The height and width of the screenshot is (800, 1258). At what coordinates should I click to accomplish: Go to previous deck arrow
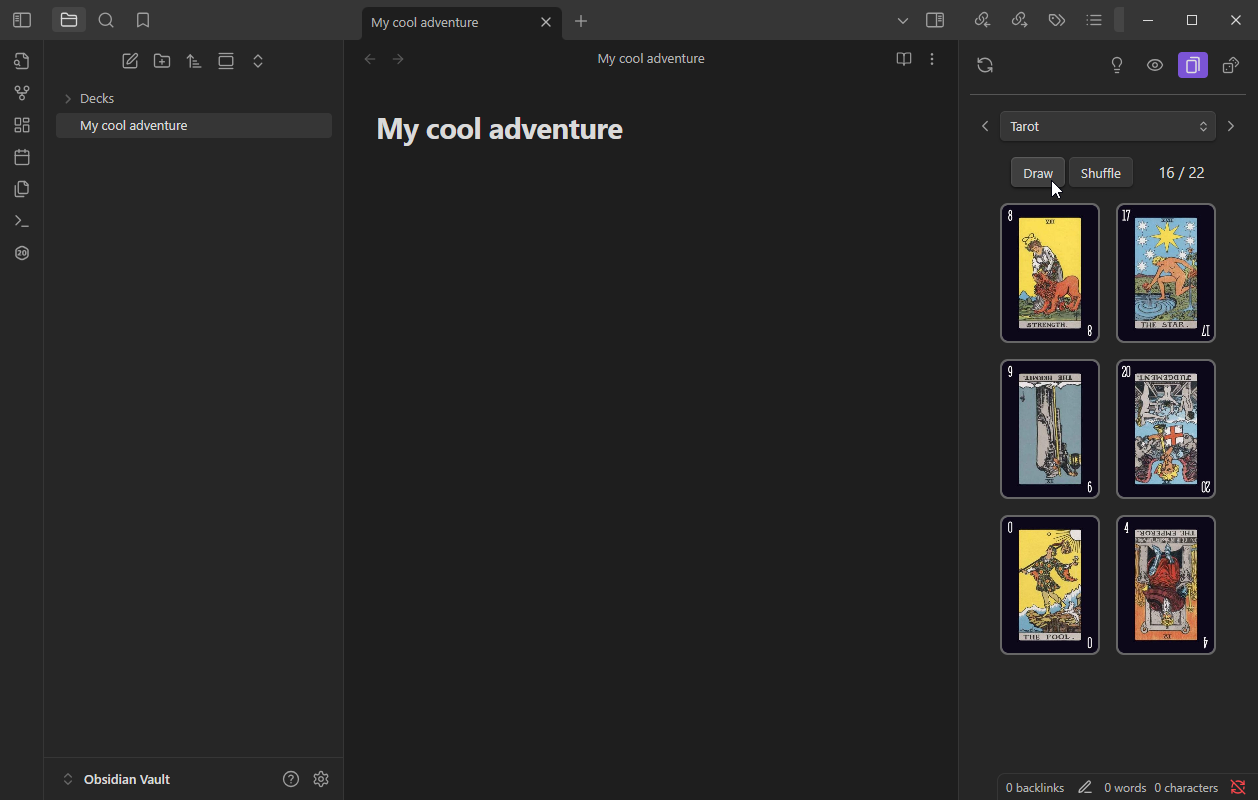coord(985,126)
